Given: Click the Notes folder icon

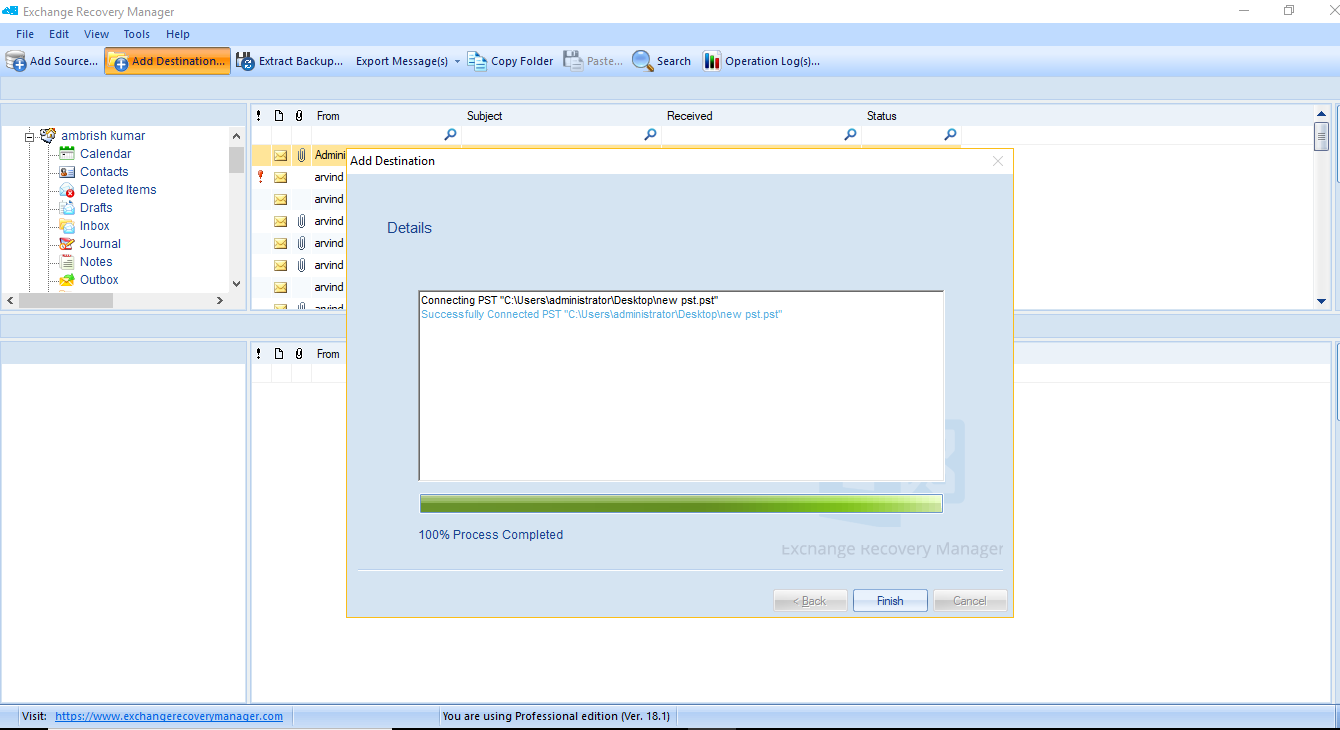Looking at the screenshot, I should tap(67, 261).
